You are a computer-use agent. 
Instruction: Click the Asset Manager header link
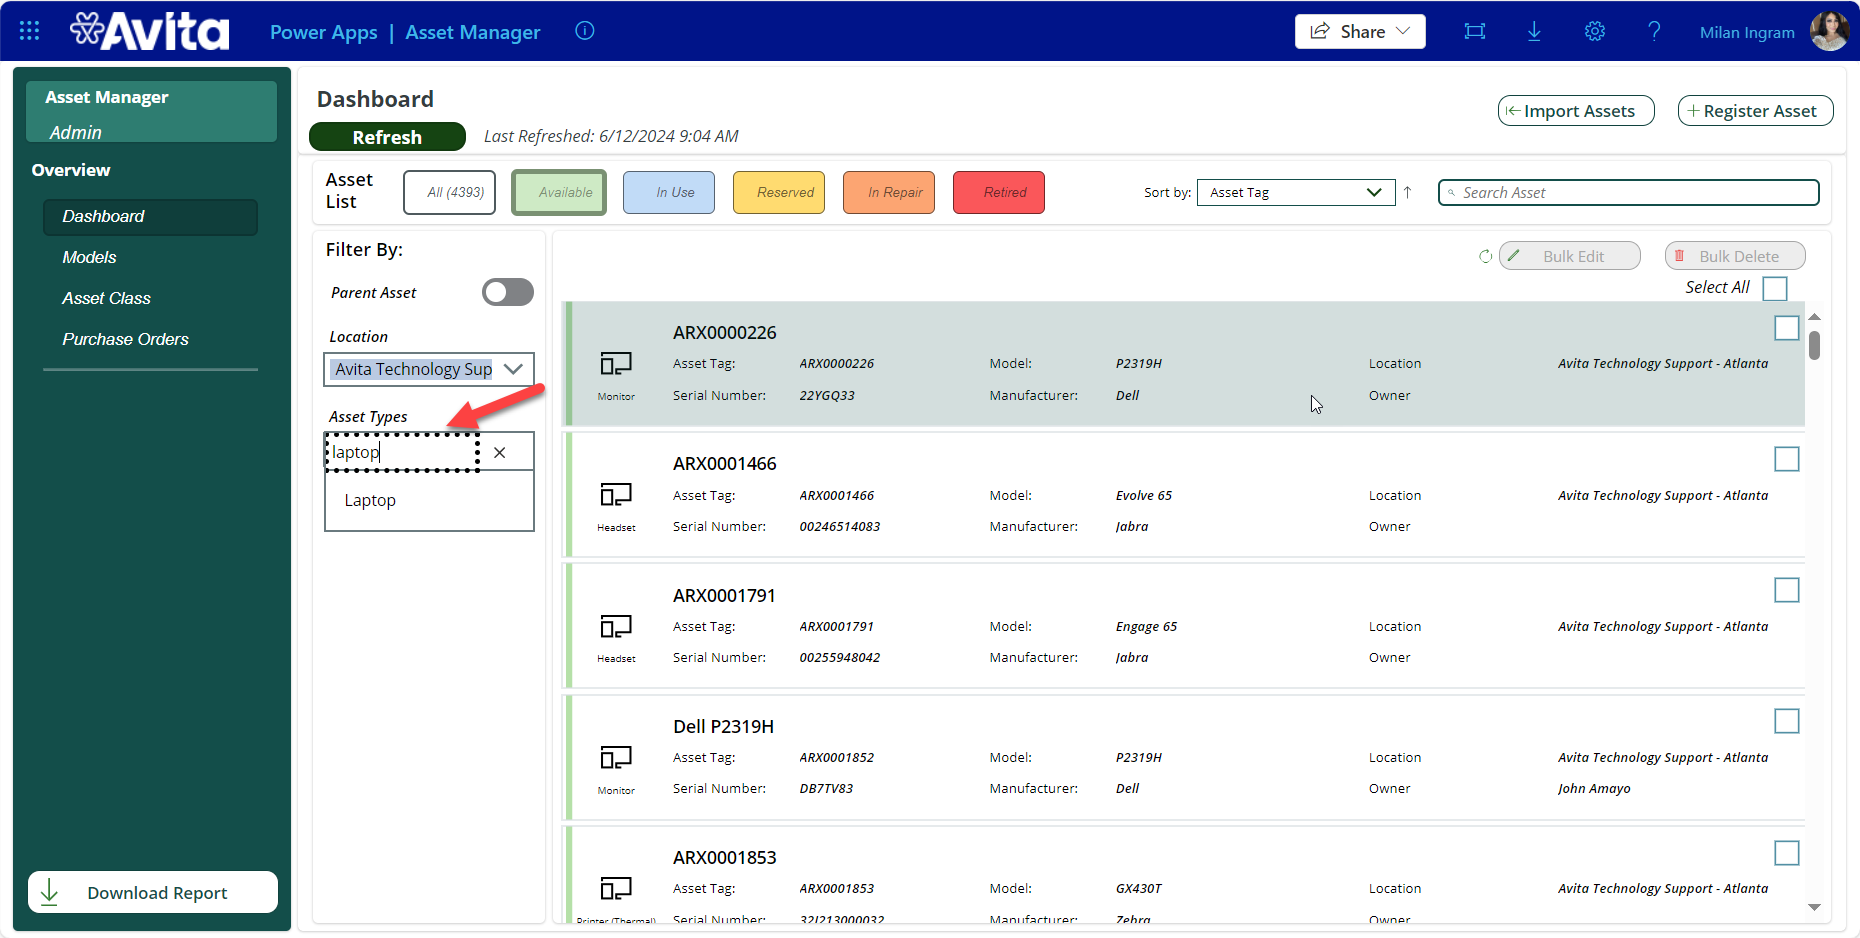pos(473,32)
